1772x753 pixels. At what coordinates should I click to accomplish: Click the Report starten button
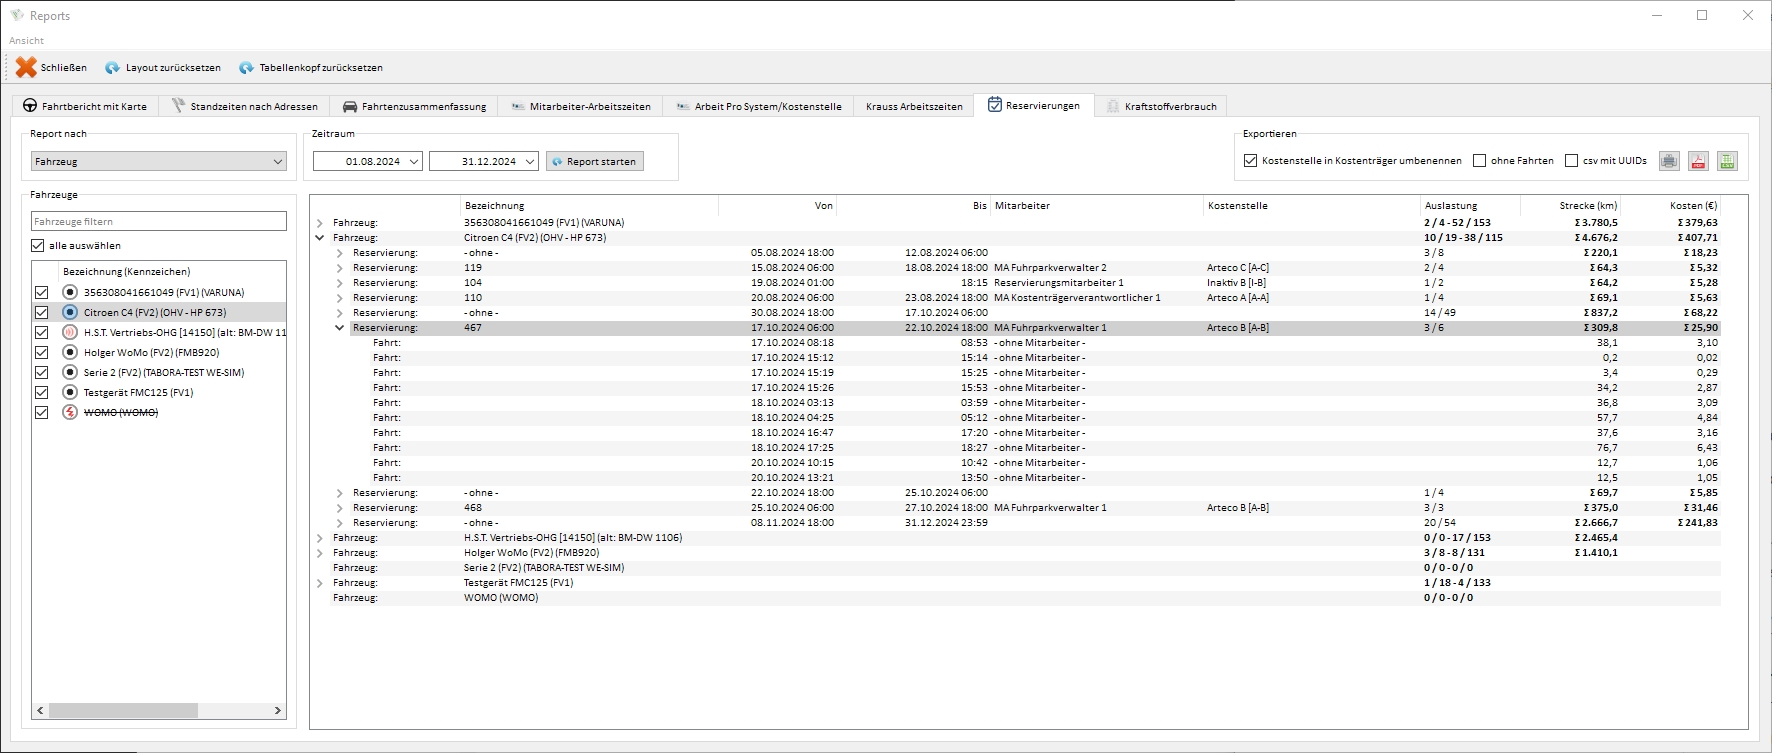point(594,161)
